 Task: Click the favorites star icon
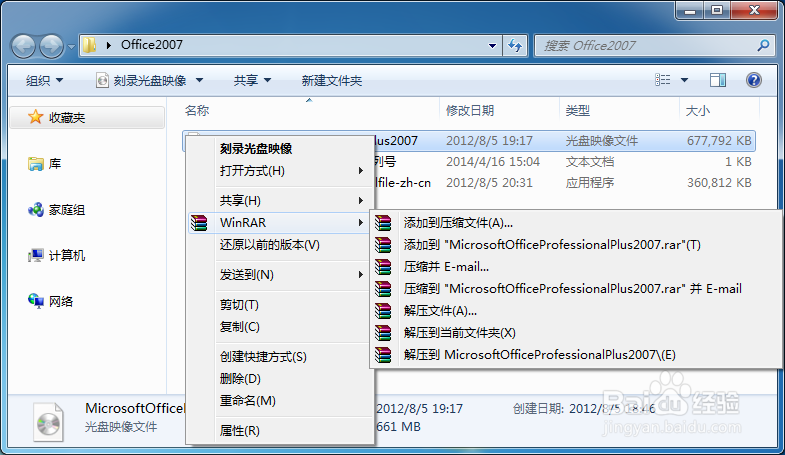point(36,117)
